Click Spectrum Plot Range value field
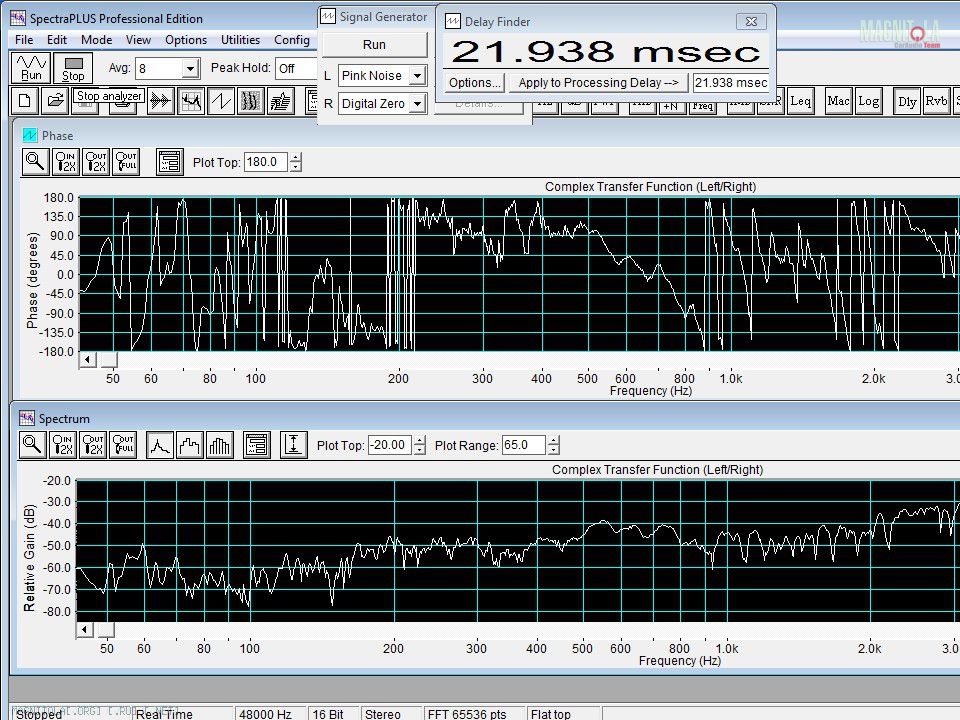 tap(523, 445)
